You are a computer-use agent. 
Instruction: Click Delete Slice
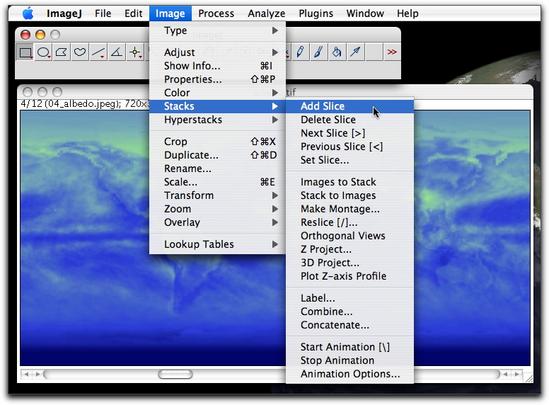point(350,120)
